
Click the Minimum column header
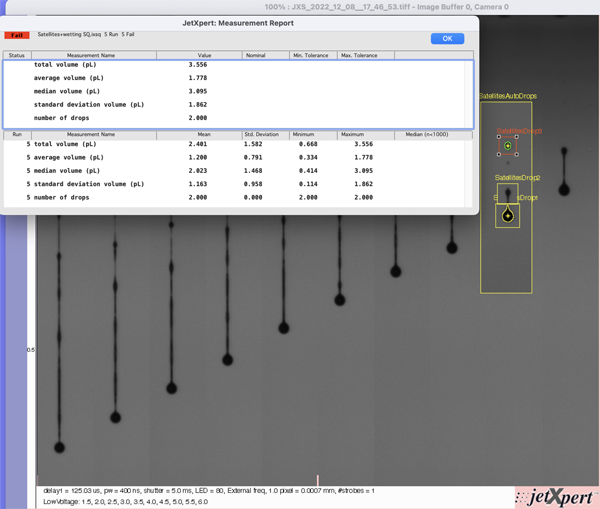click(313, 134)
